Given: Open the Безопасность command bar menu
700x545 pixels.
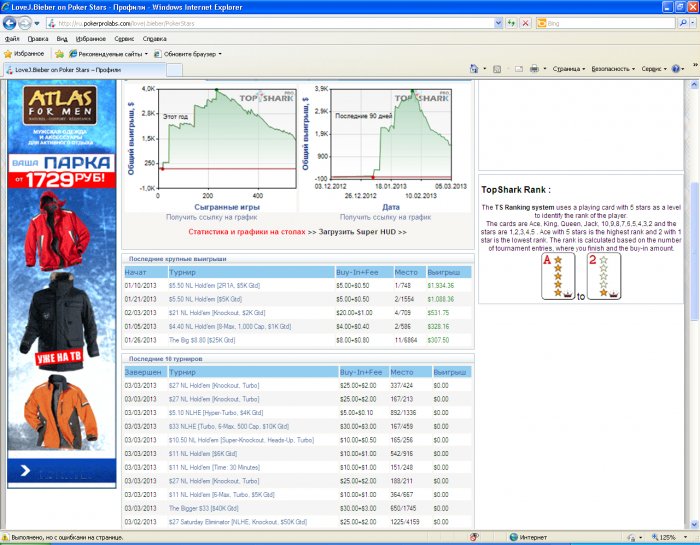Looking at the screenshot, I should (x=613, y=69).
